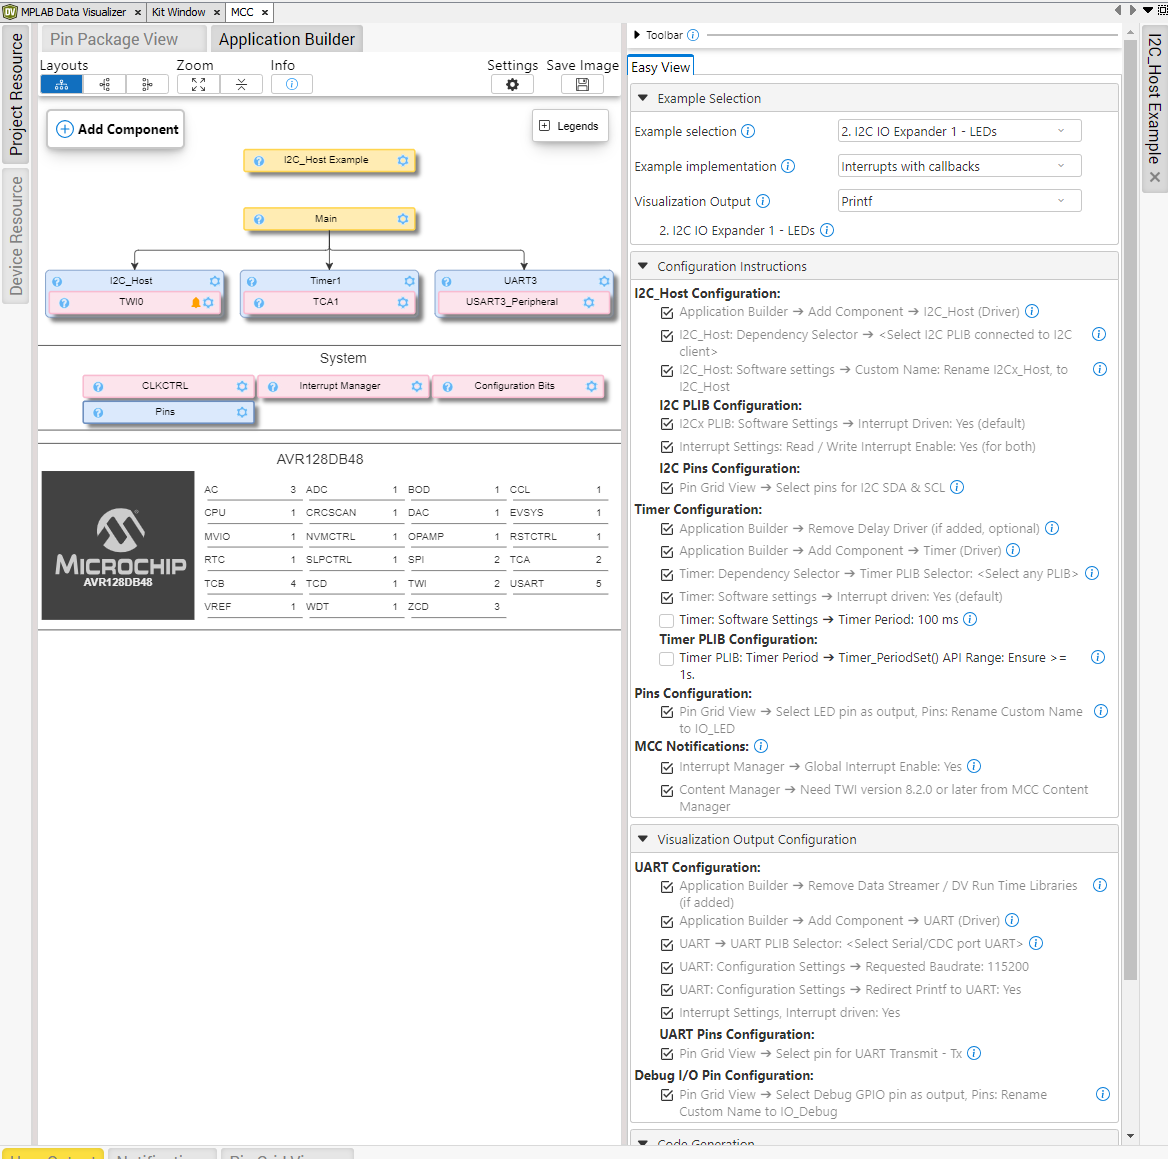Click the notification bell on TWI0
This screenshot has height=1159, width=1168.
click(196, 302)
